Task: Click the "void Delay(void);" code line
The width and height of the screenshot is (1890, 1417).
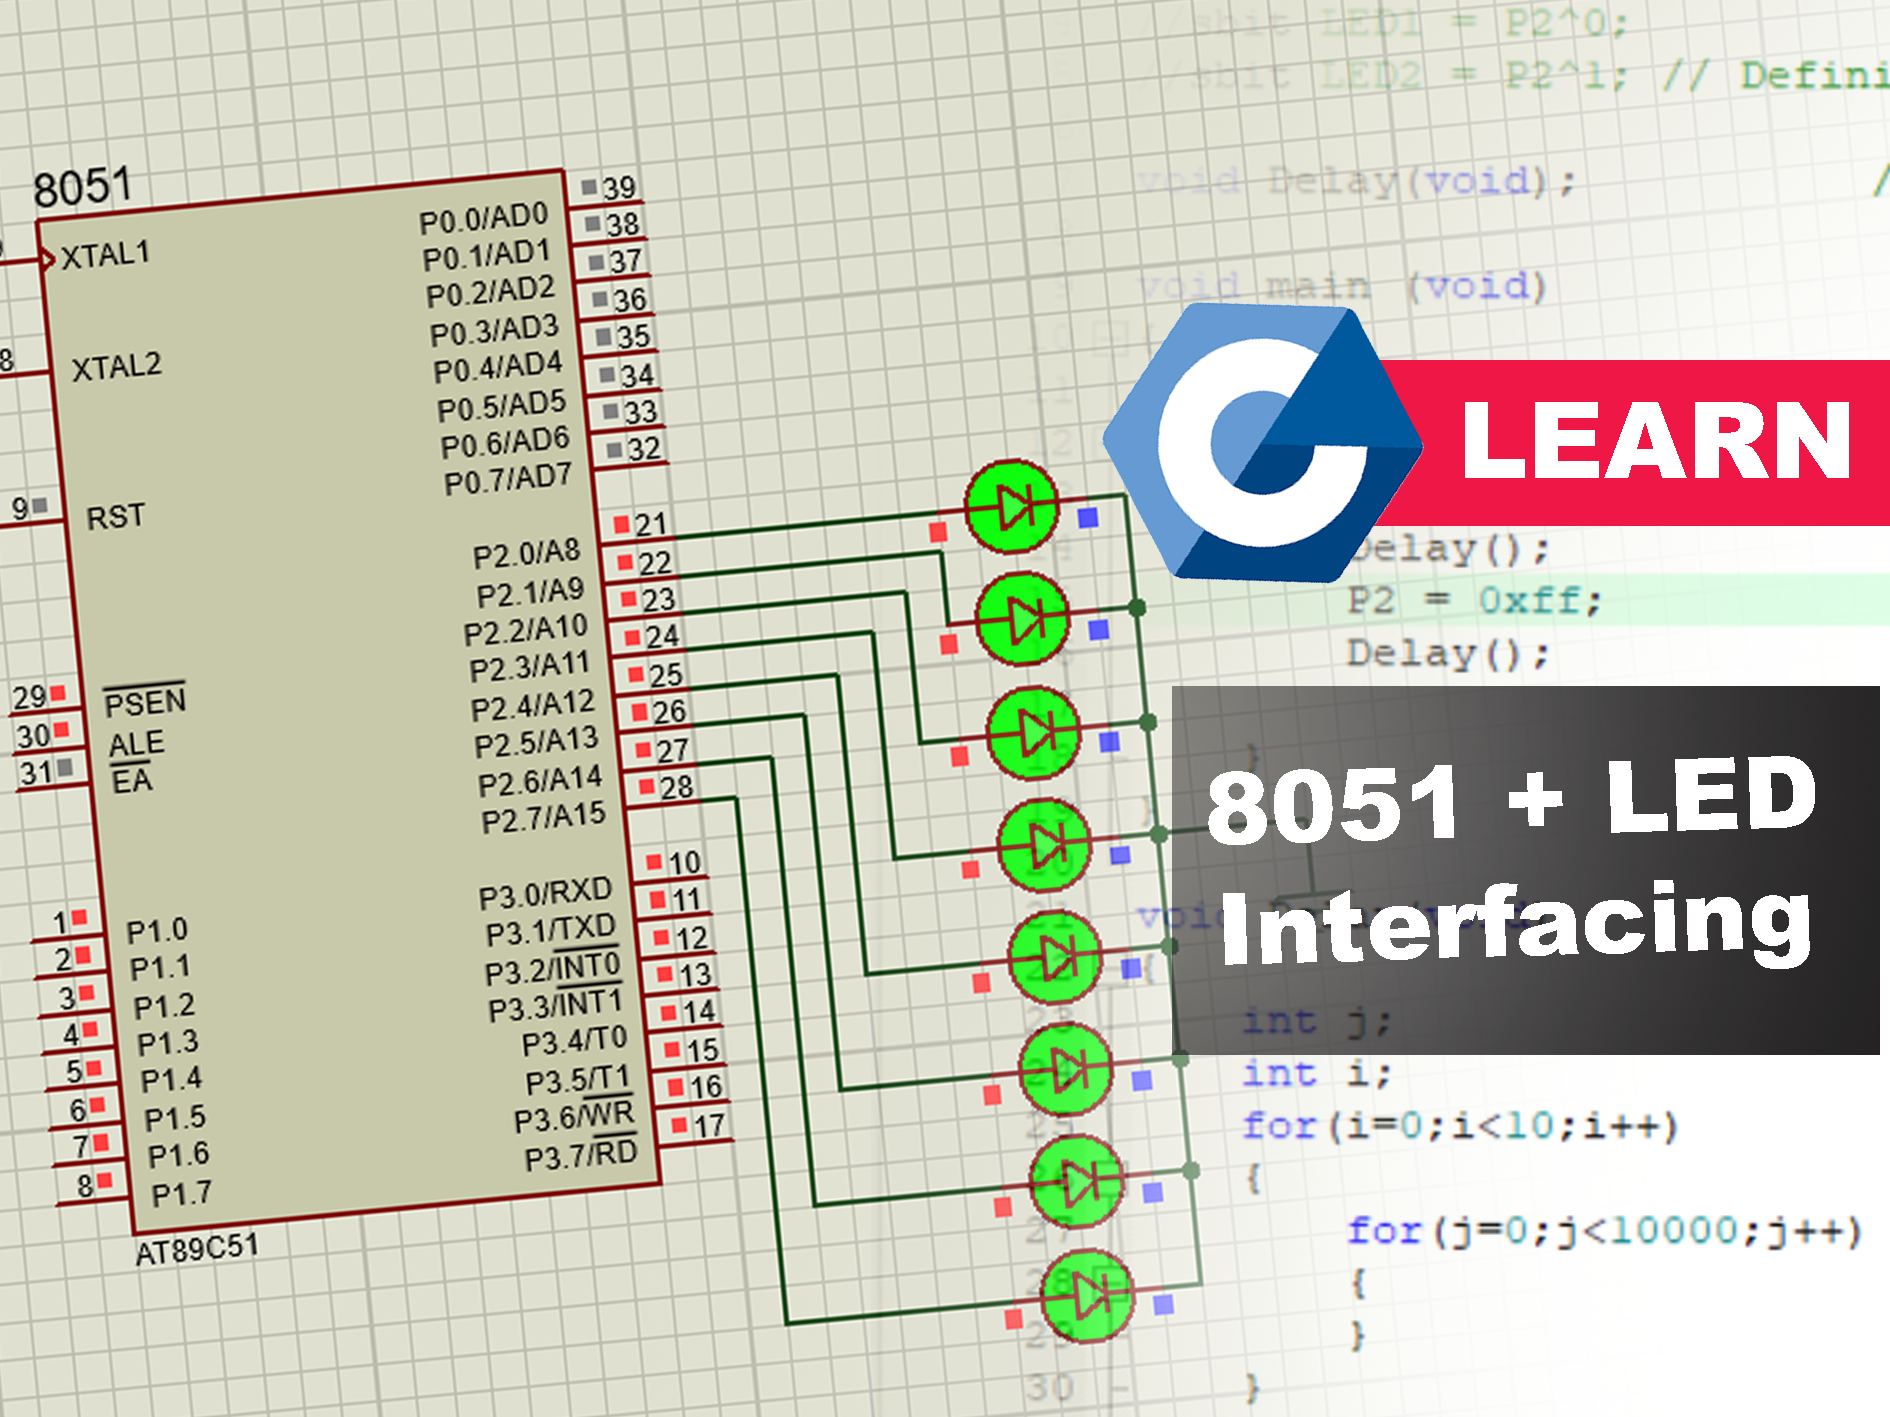Action: pos(1356,182)
